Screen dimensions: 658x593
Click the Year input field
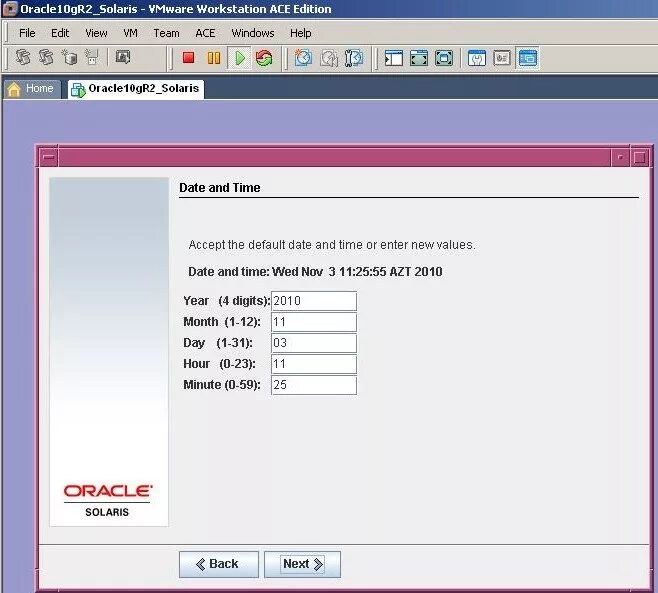tap(314, 301)
